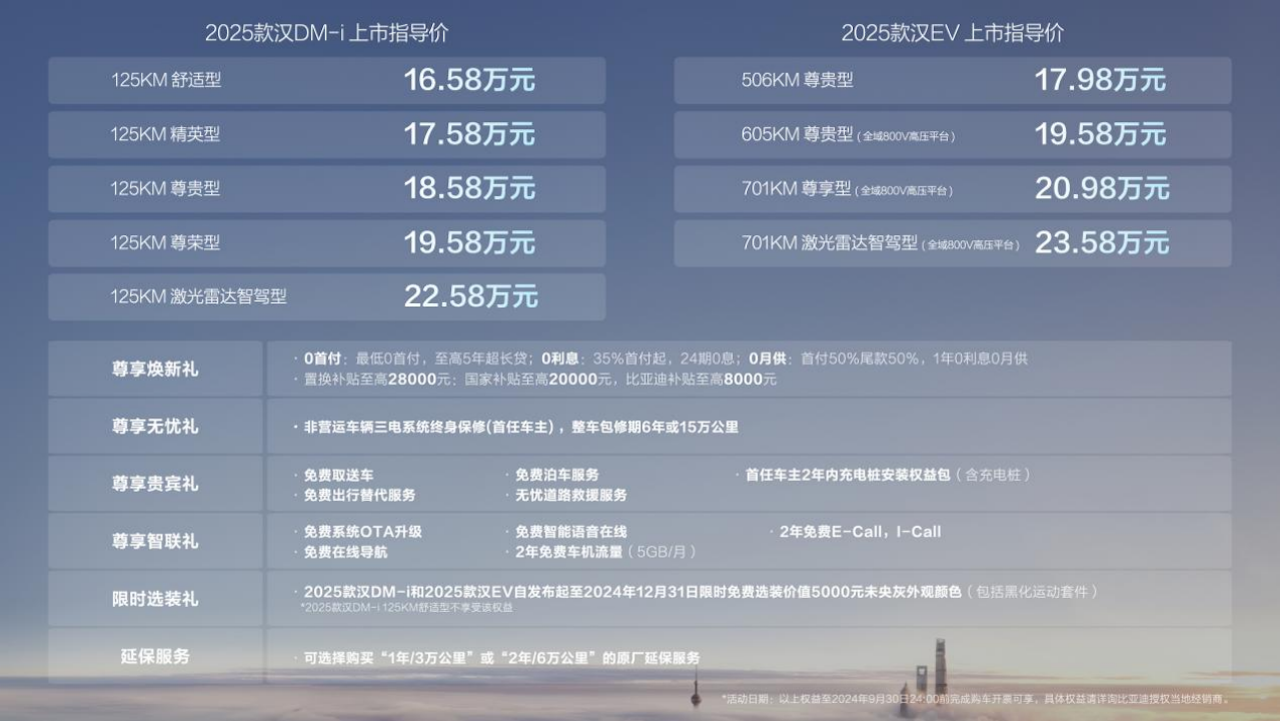Select the 125KM 舒适型 row label
The width and height of the screenshot is (1280, 721).
(x=166, y=80)
